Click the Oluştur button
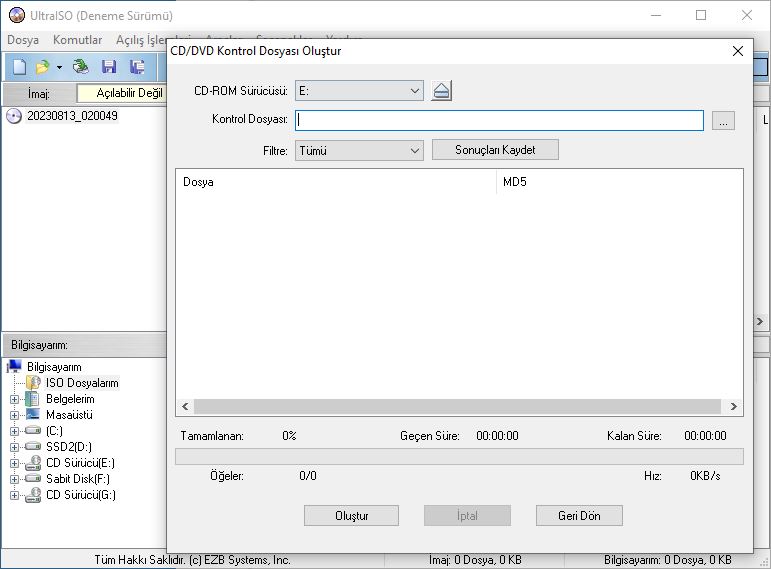 pyautogui.click(x=352, y=516)
